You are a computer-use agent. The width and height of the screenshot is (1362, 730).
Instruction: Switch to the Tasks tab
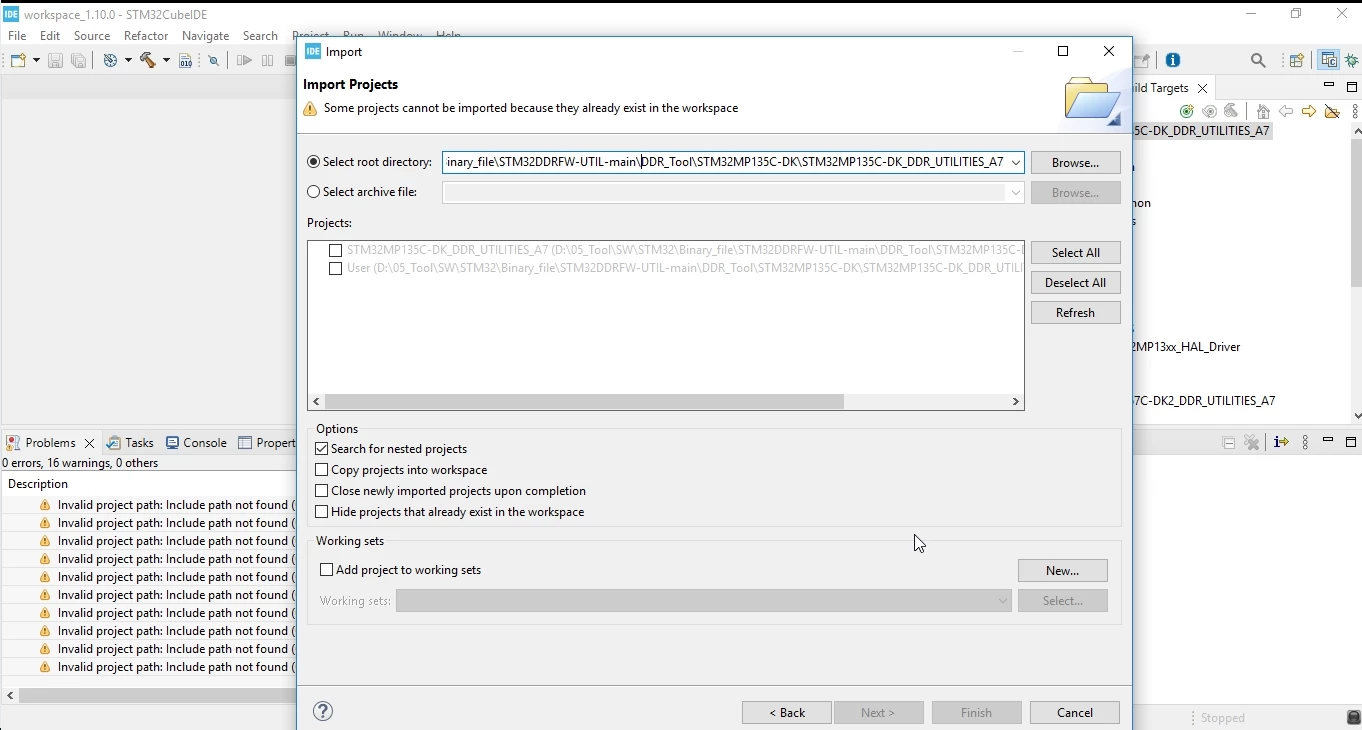pyautogui.click(x=131, y=443)
